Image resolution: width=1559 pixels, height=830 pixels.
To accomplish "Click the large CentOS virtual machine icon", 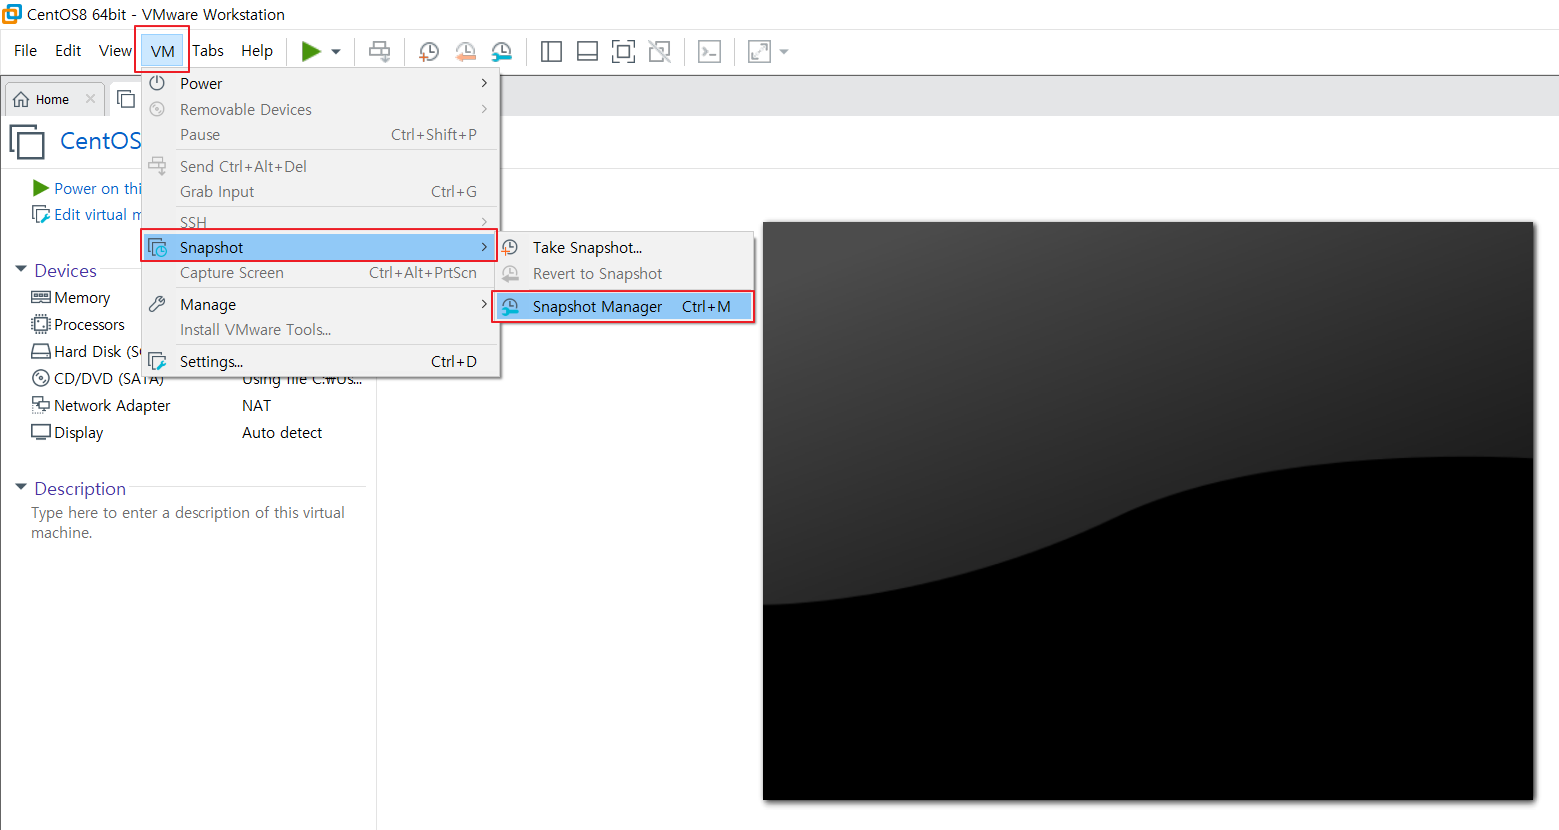I will point(27,141).
